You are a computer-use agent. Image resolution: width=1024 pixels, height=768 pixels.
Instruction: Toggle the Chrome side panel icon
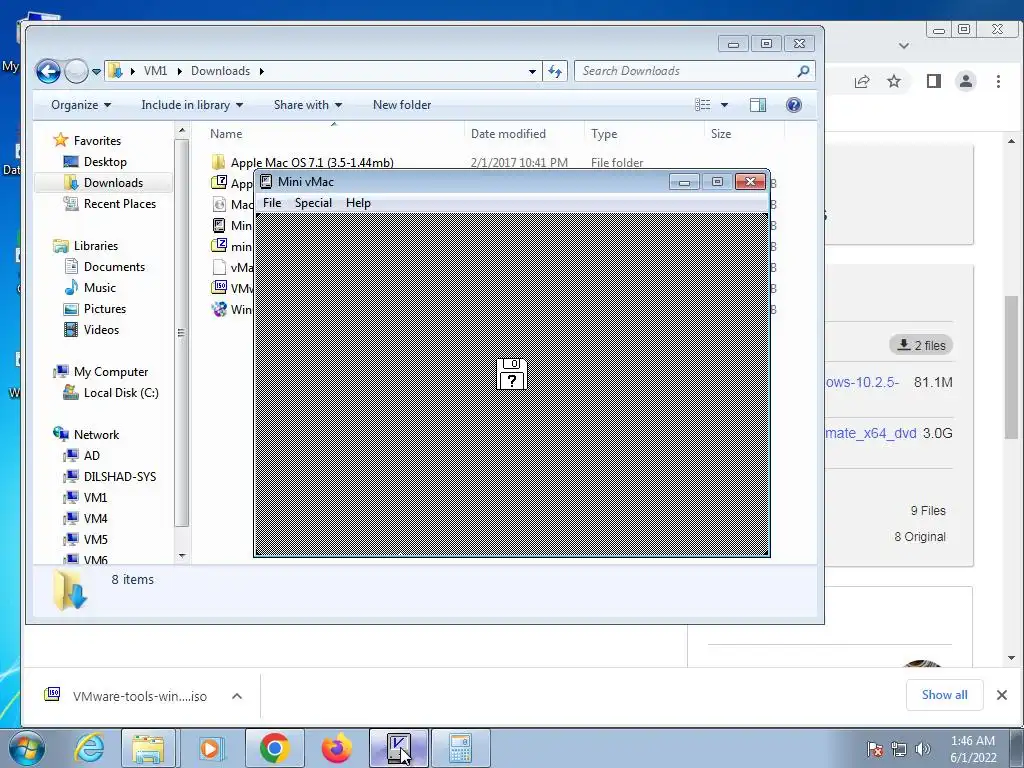[934, 82]
